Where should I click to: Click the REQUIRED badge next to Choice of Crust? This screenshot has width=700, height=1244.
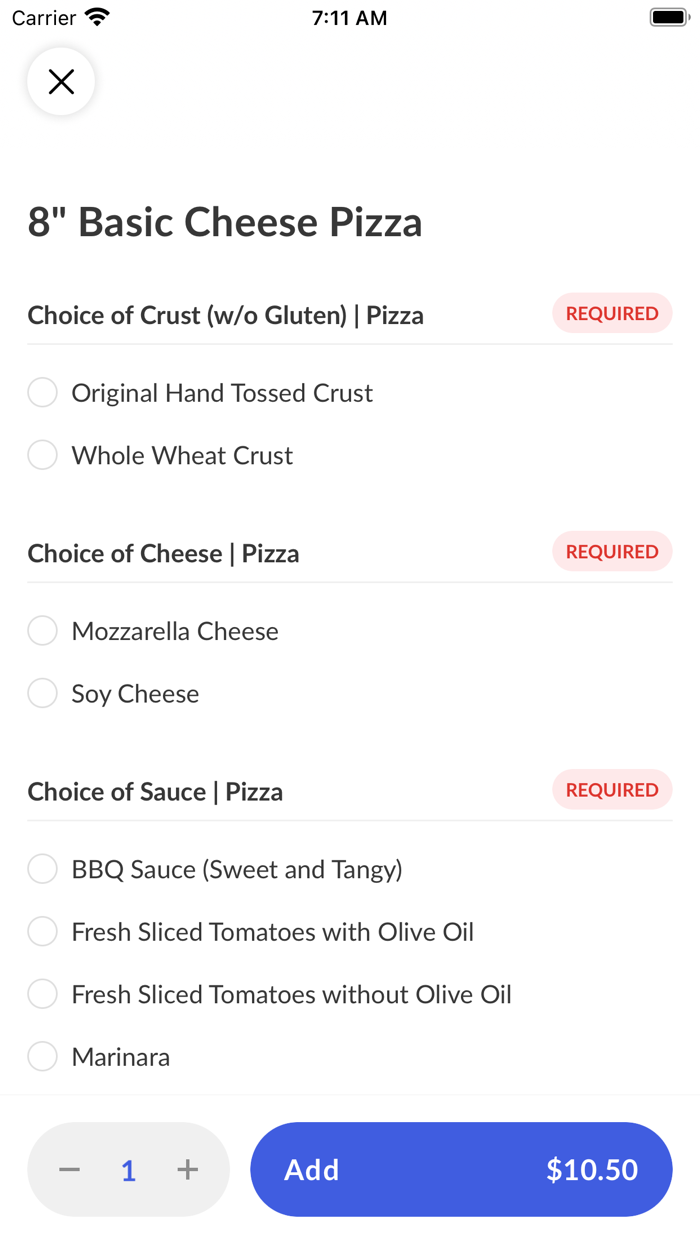pyautogui.click(x=612, y=313)
